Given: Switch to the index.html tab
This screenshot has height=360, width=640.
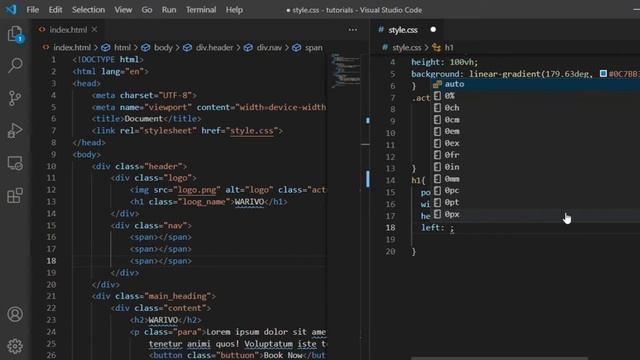Looking at the screenshot, I should tap(68, 30).
